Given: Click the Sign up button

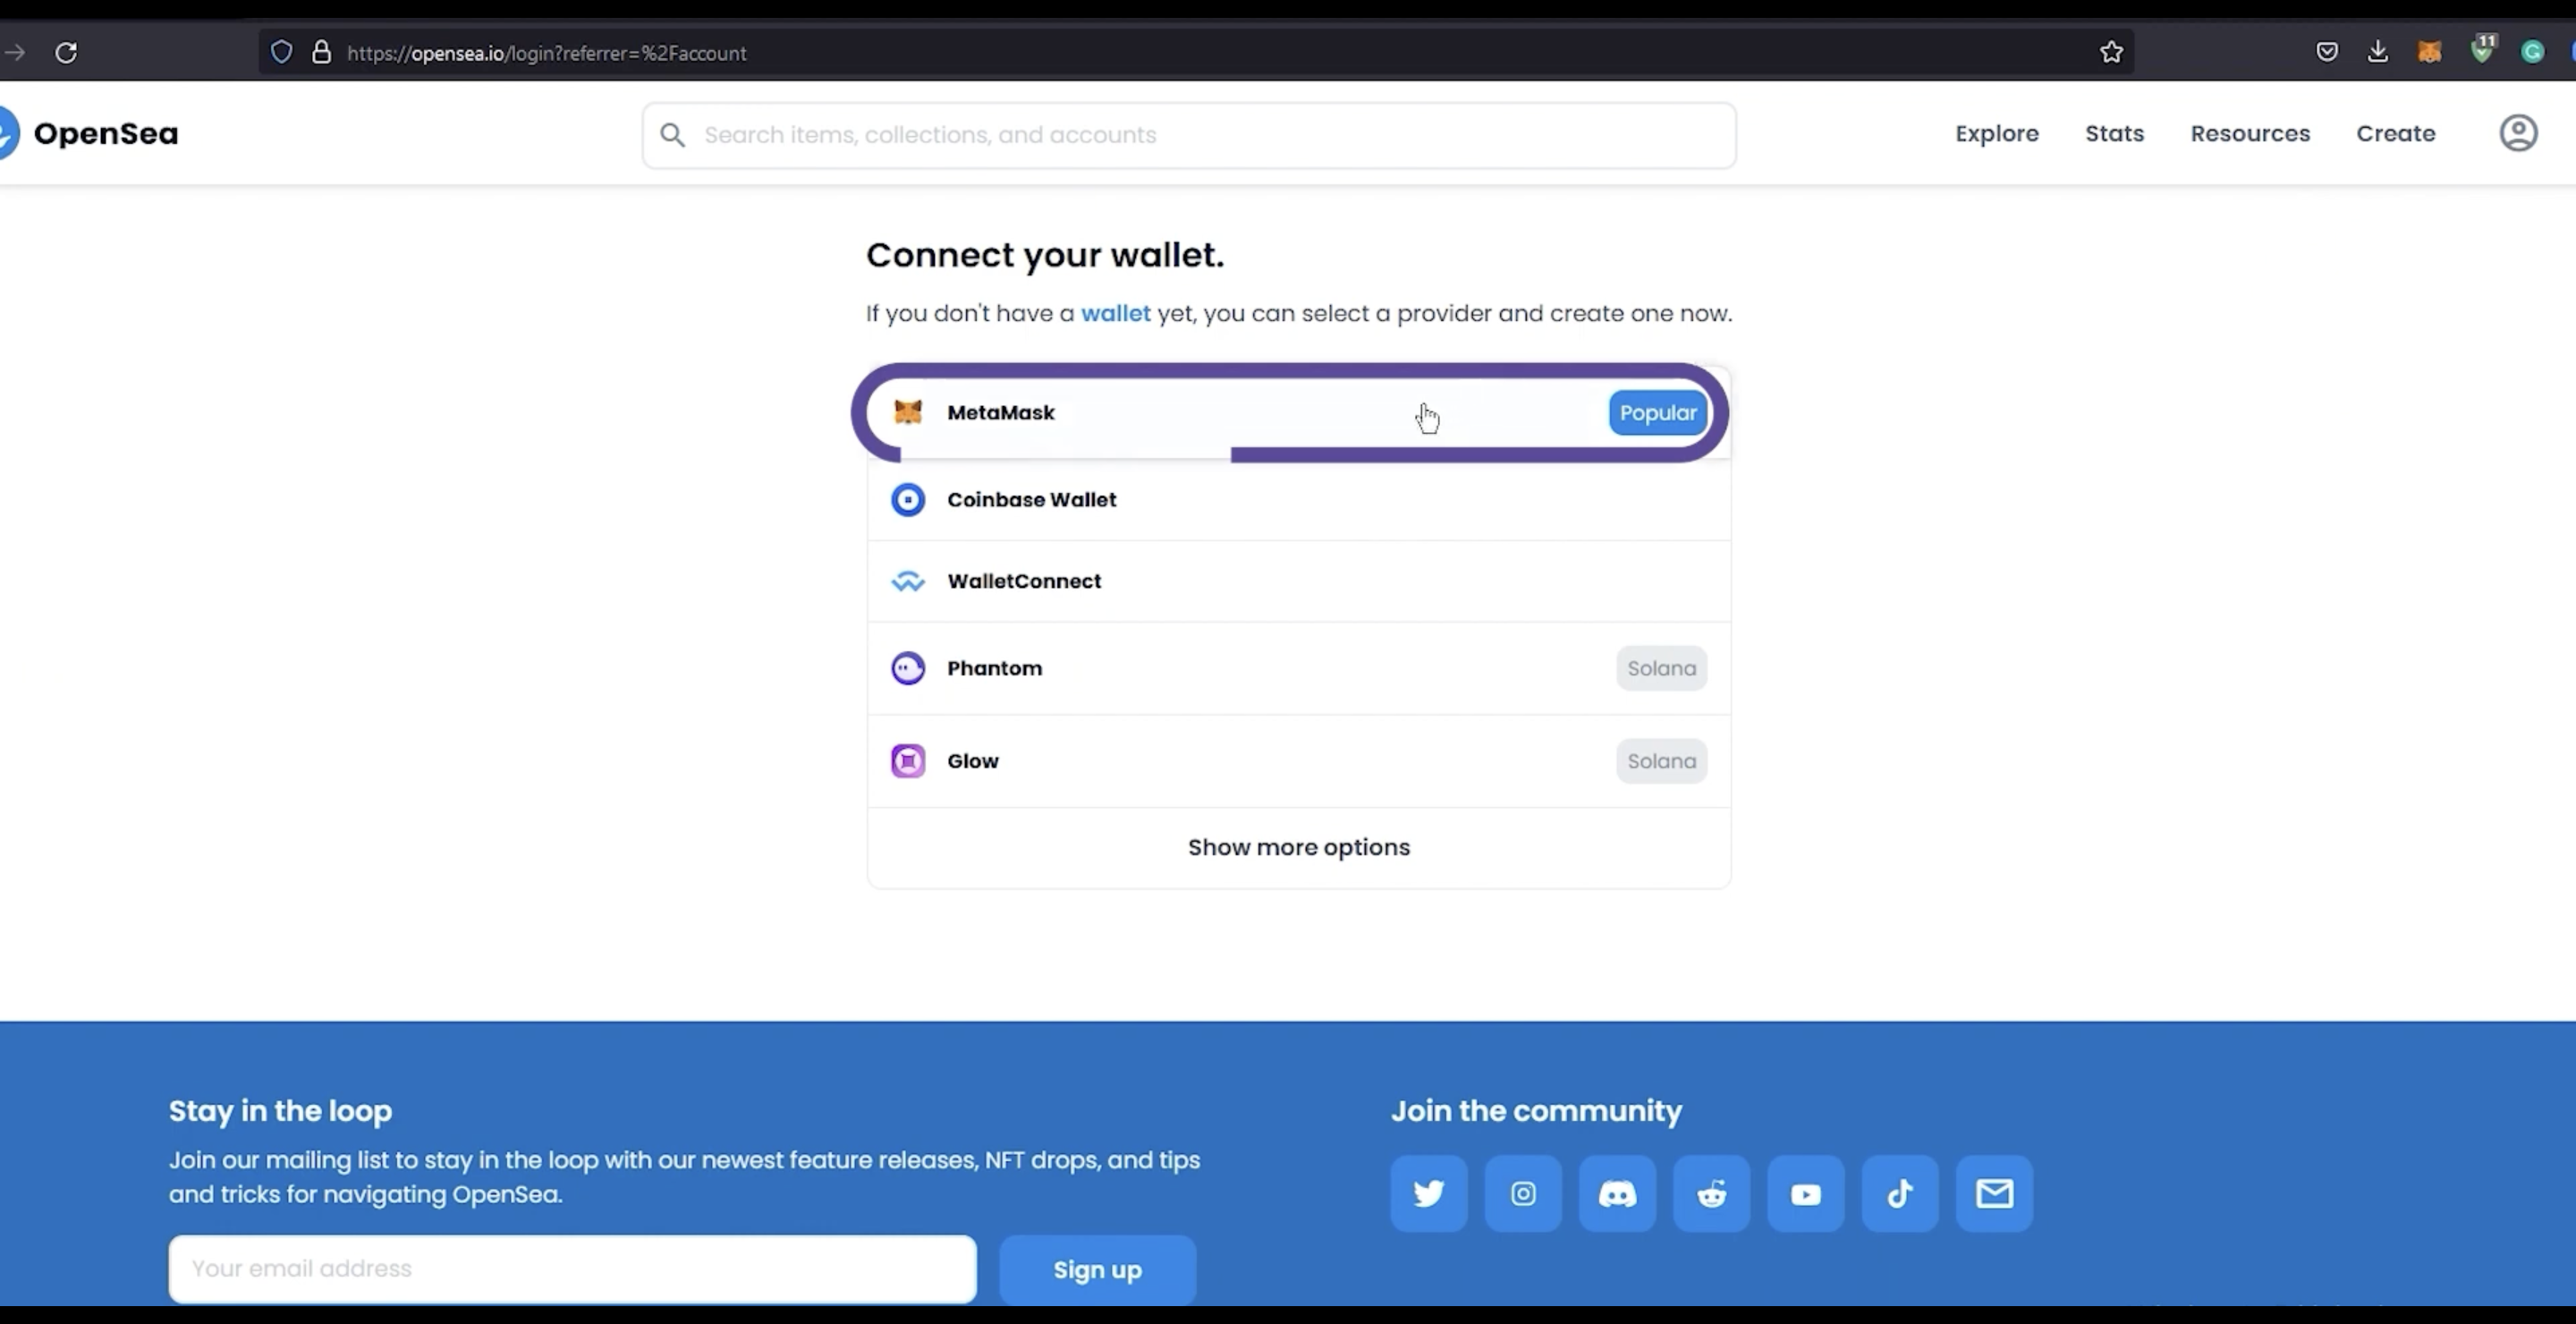Looking at the screenshot, I should [1097, 1269].
